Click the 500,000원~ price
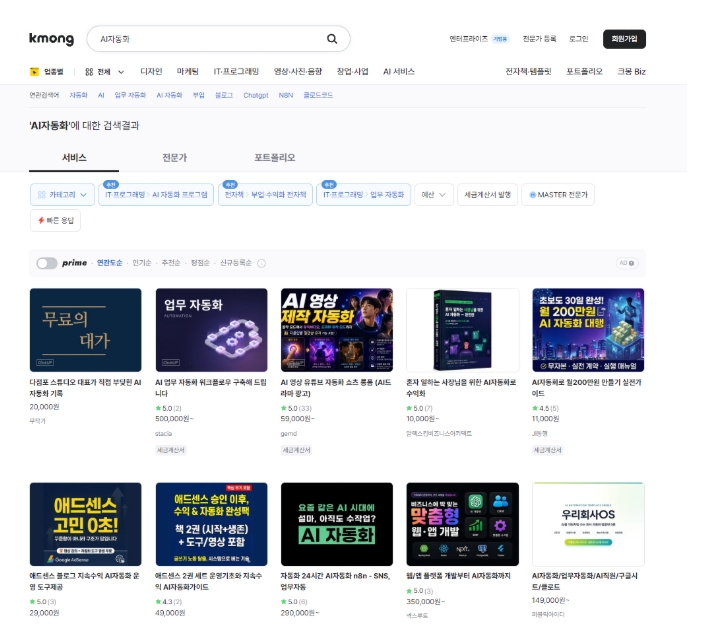 pos(174,419)
